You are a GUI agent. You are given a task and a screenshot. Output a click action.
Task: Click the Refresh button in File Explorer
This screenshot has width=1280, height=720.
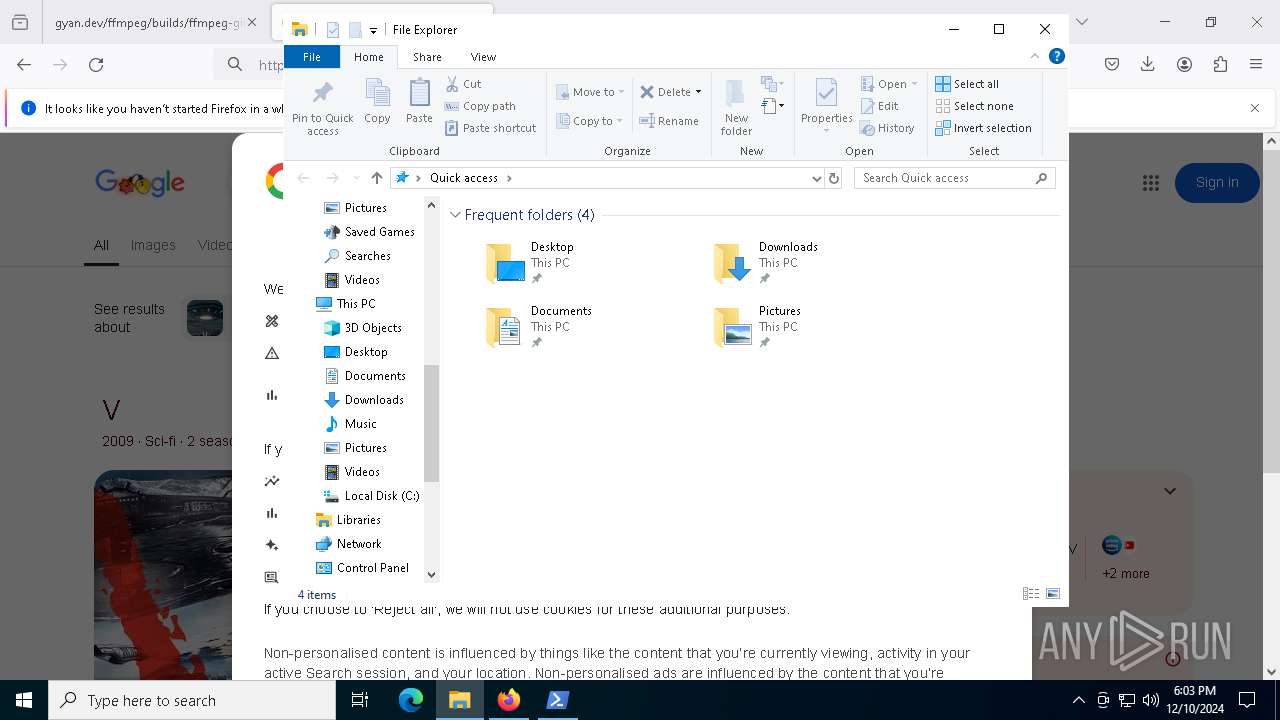834,178
